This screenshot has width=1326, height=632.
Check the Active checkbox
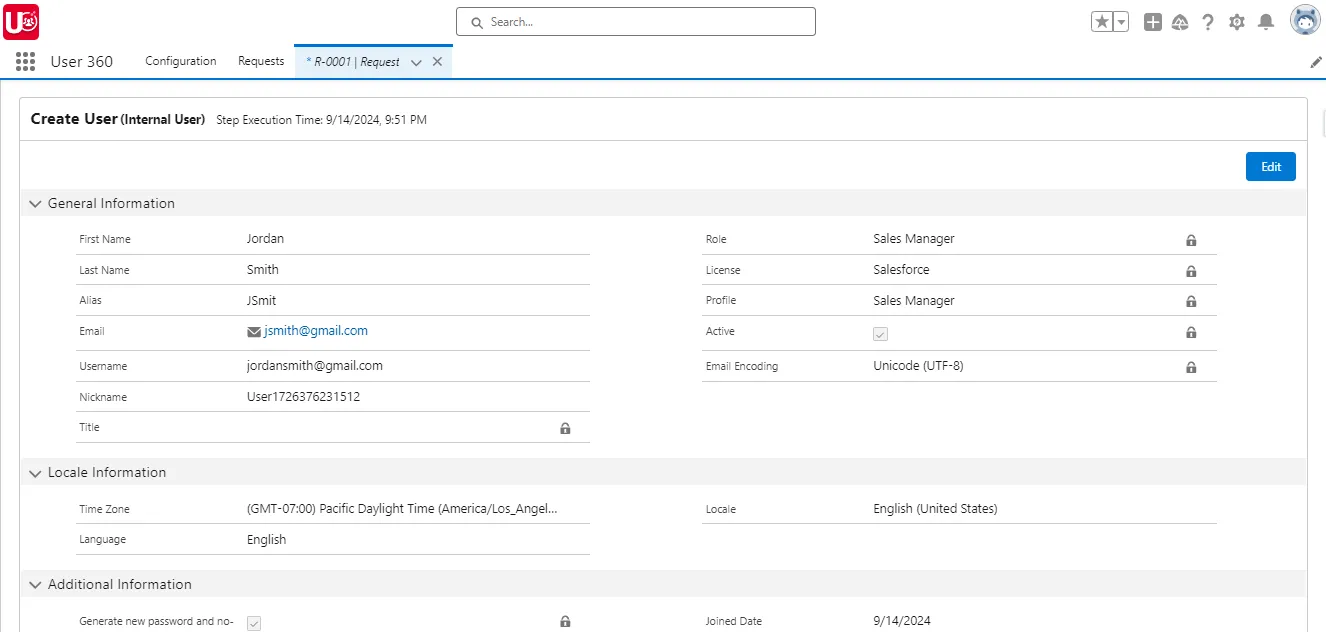tap(880, 334)
